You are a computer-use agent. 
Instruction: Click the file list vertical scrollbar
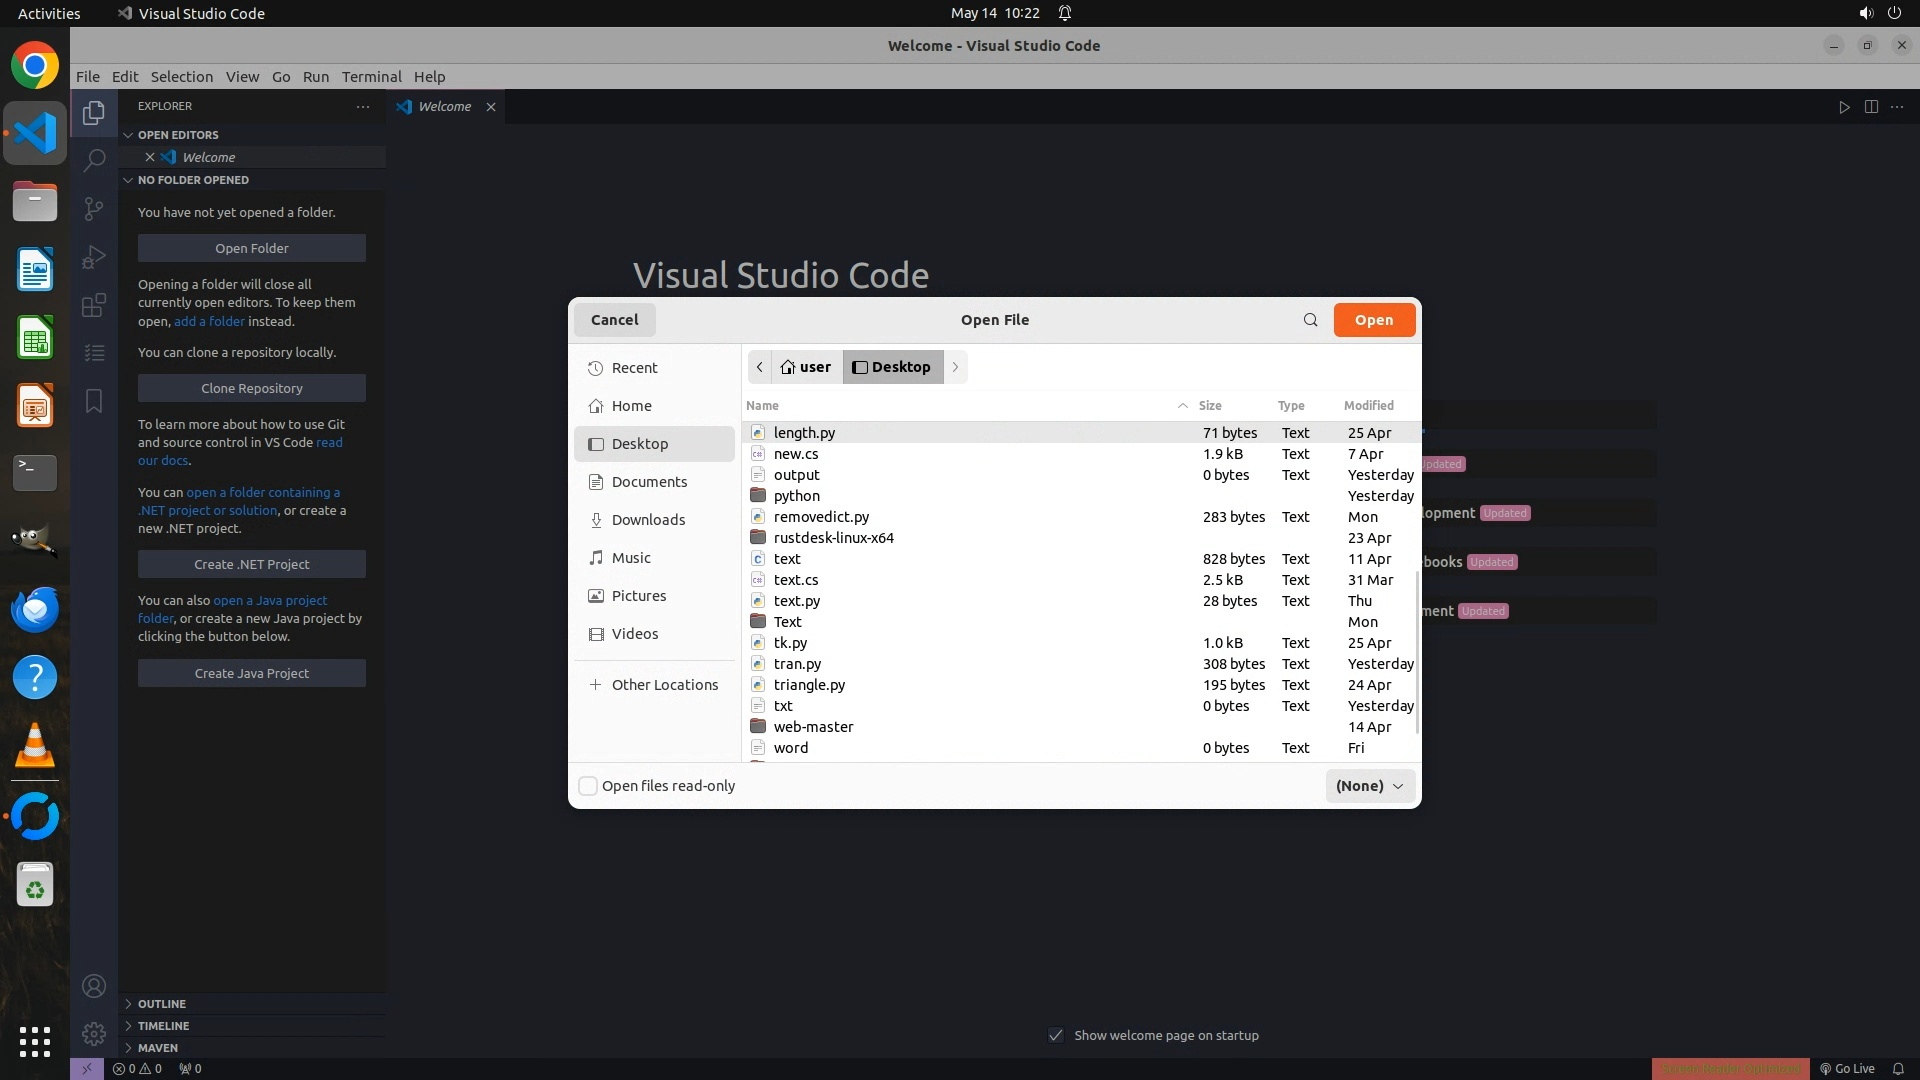1417,650
